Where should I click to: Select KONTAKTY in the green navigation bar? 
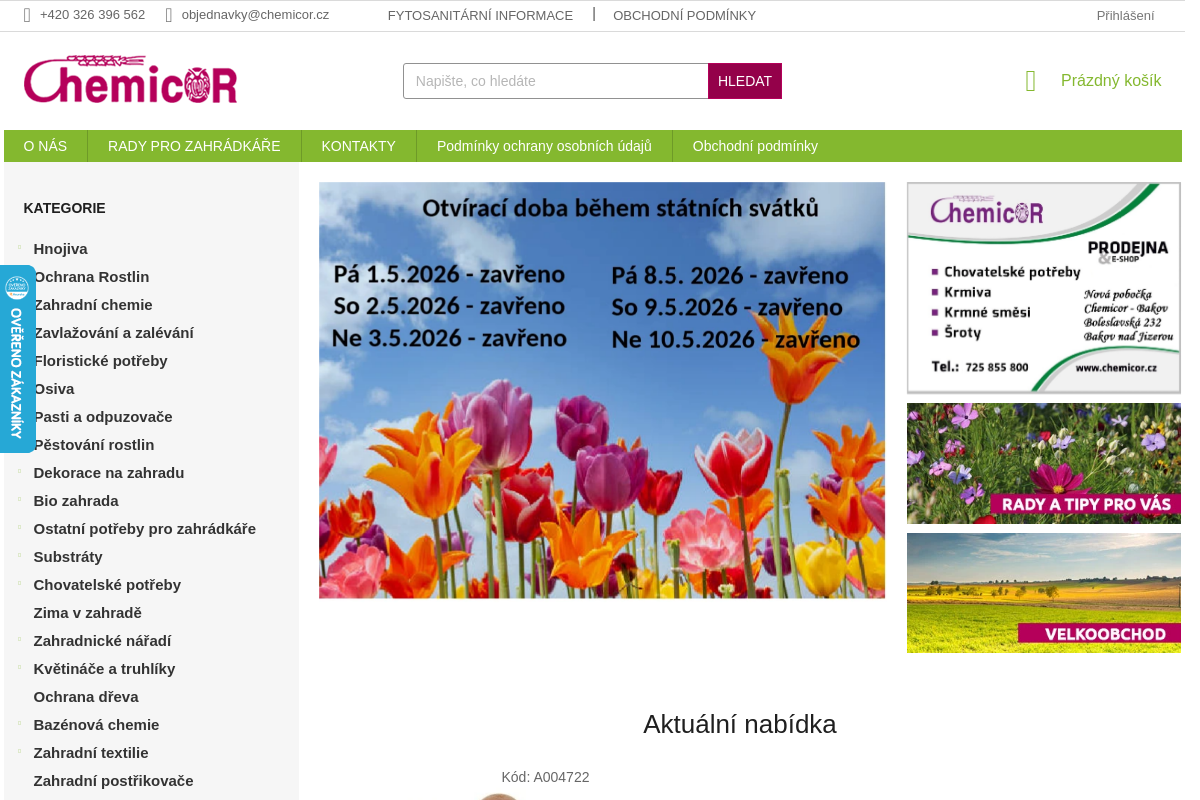[358, 145]
